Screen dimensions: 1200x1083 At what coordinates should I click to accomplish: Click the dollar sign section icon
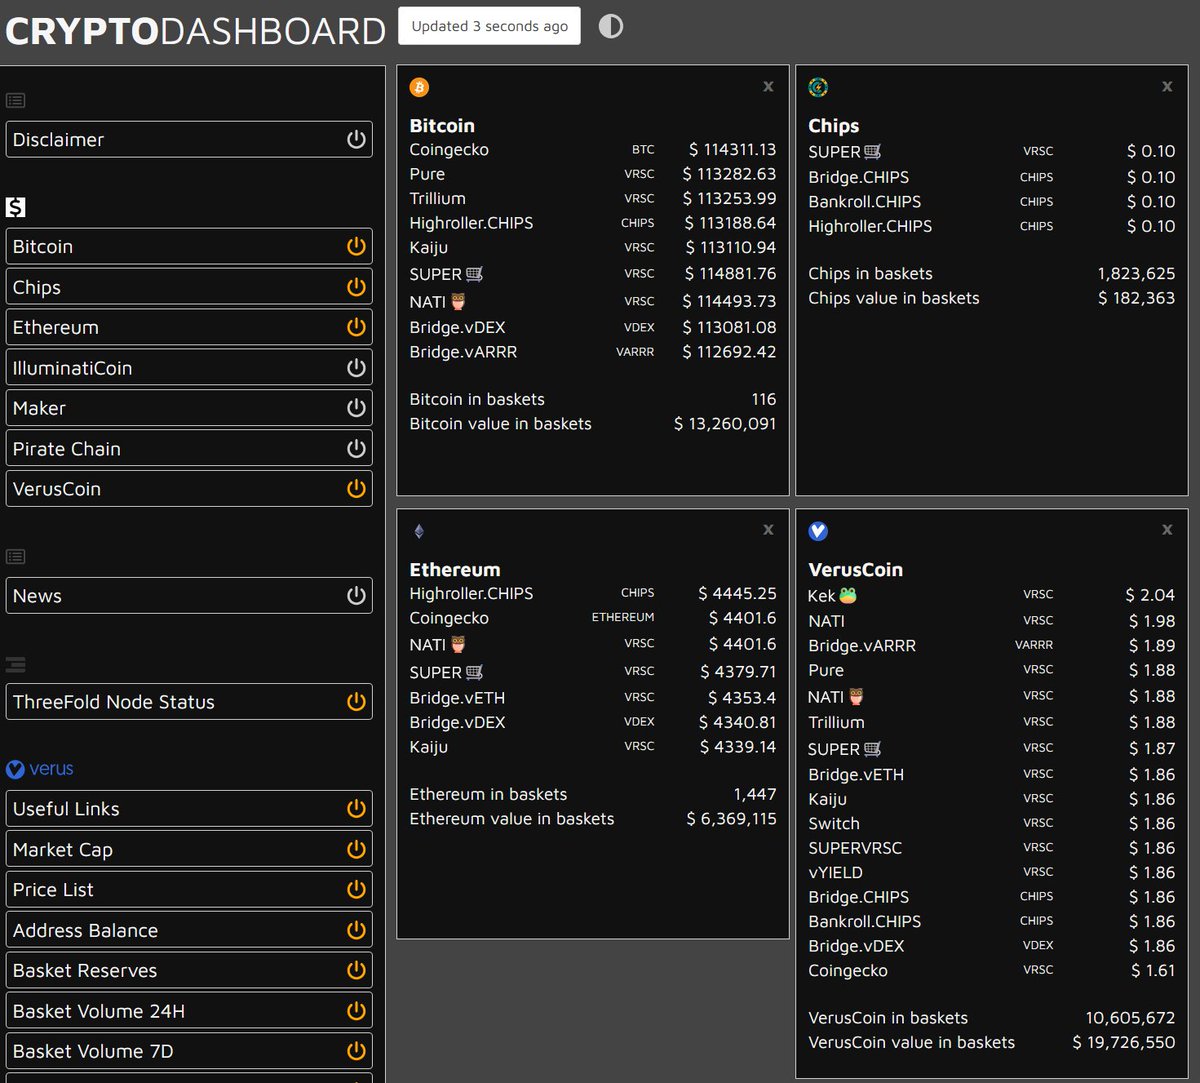click(15, 207)
